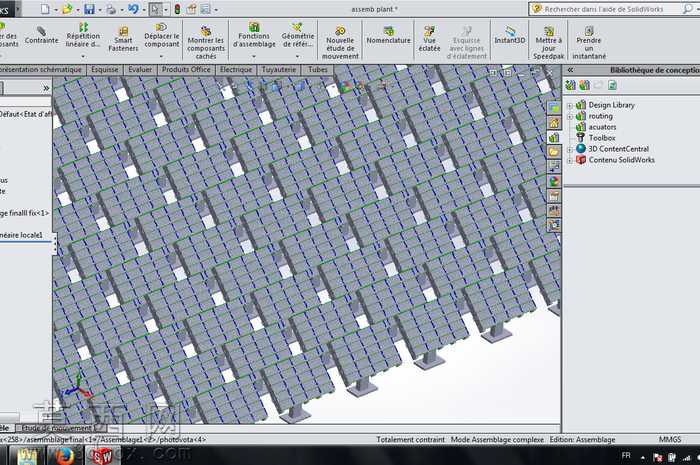
Task: Open SolidWorks Resources task pane tab
Action: (554, 122)
